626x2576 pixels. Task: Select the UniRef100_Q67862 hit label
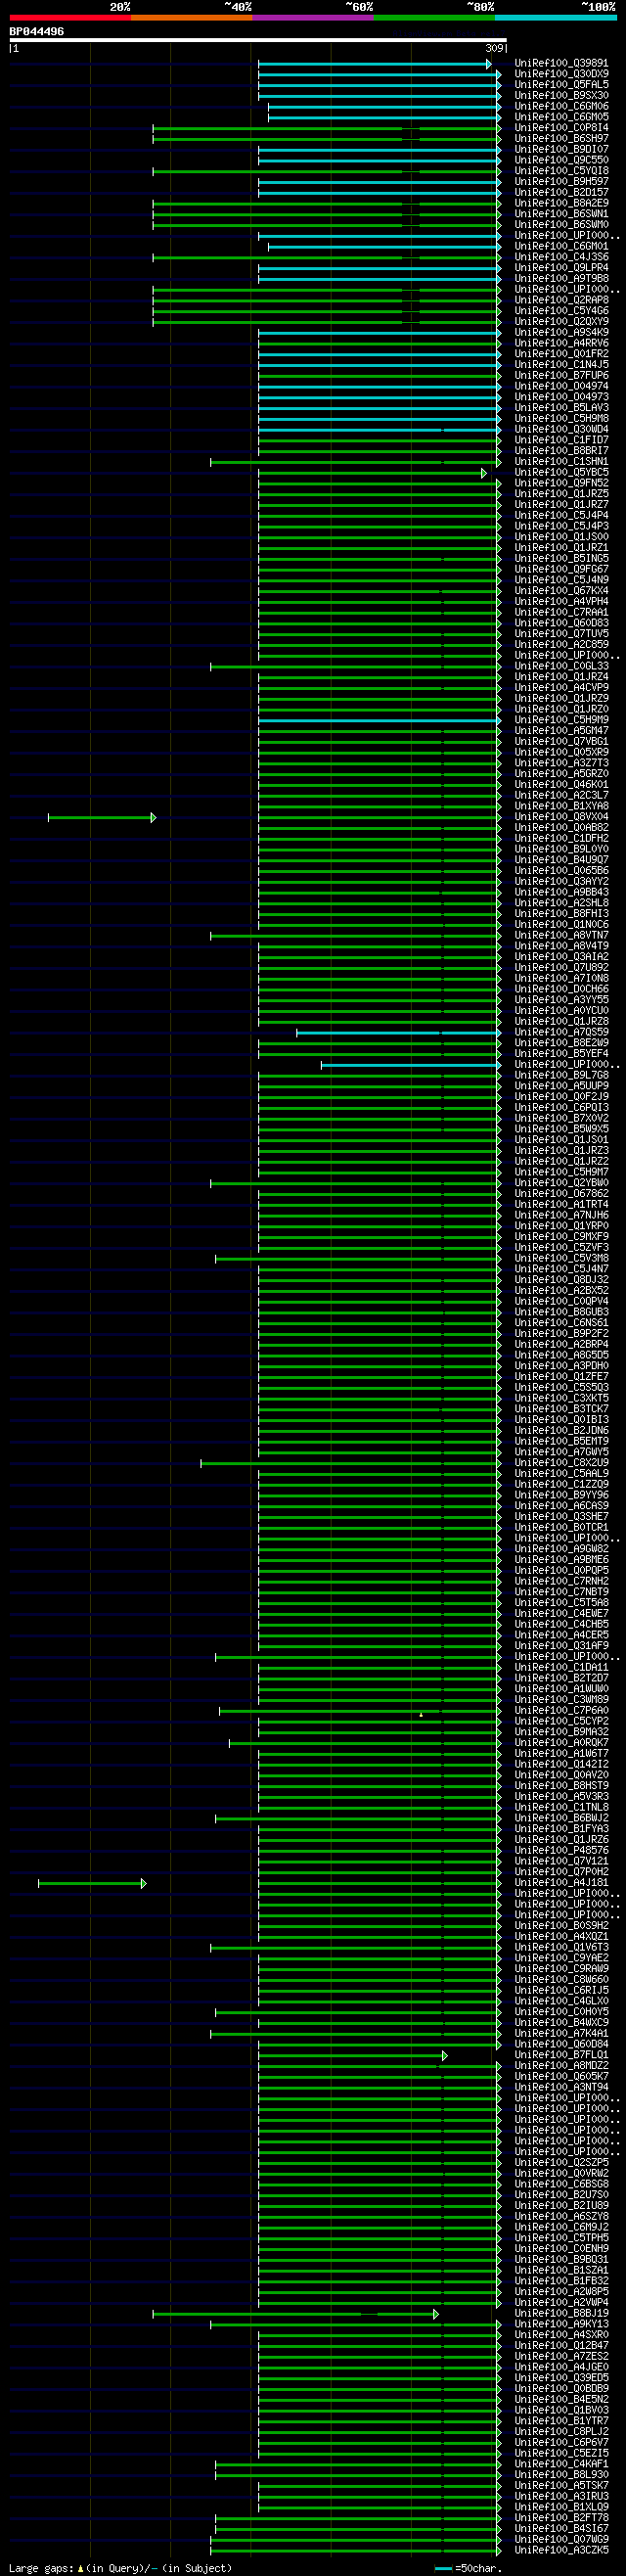click(x=562, y=1194)
